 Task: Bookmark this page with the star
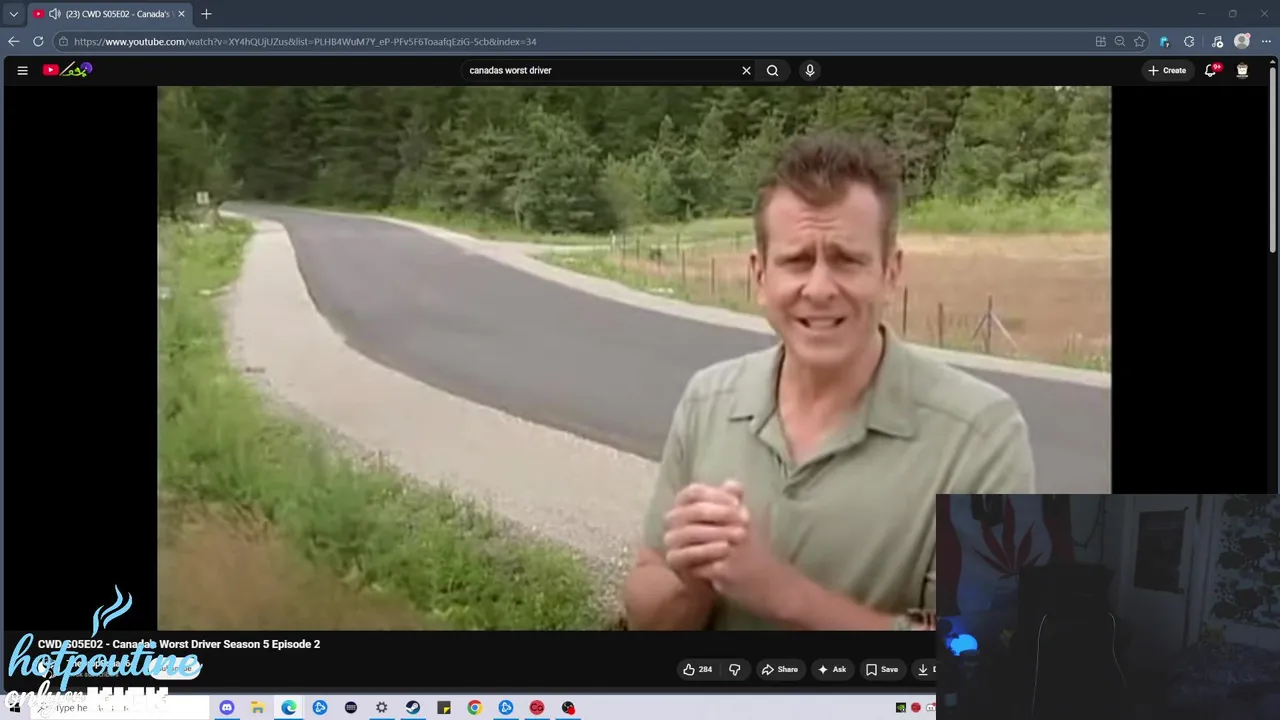click(1139, 42)
